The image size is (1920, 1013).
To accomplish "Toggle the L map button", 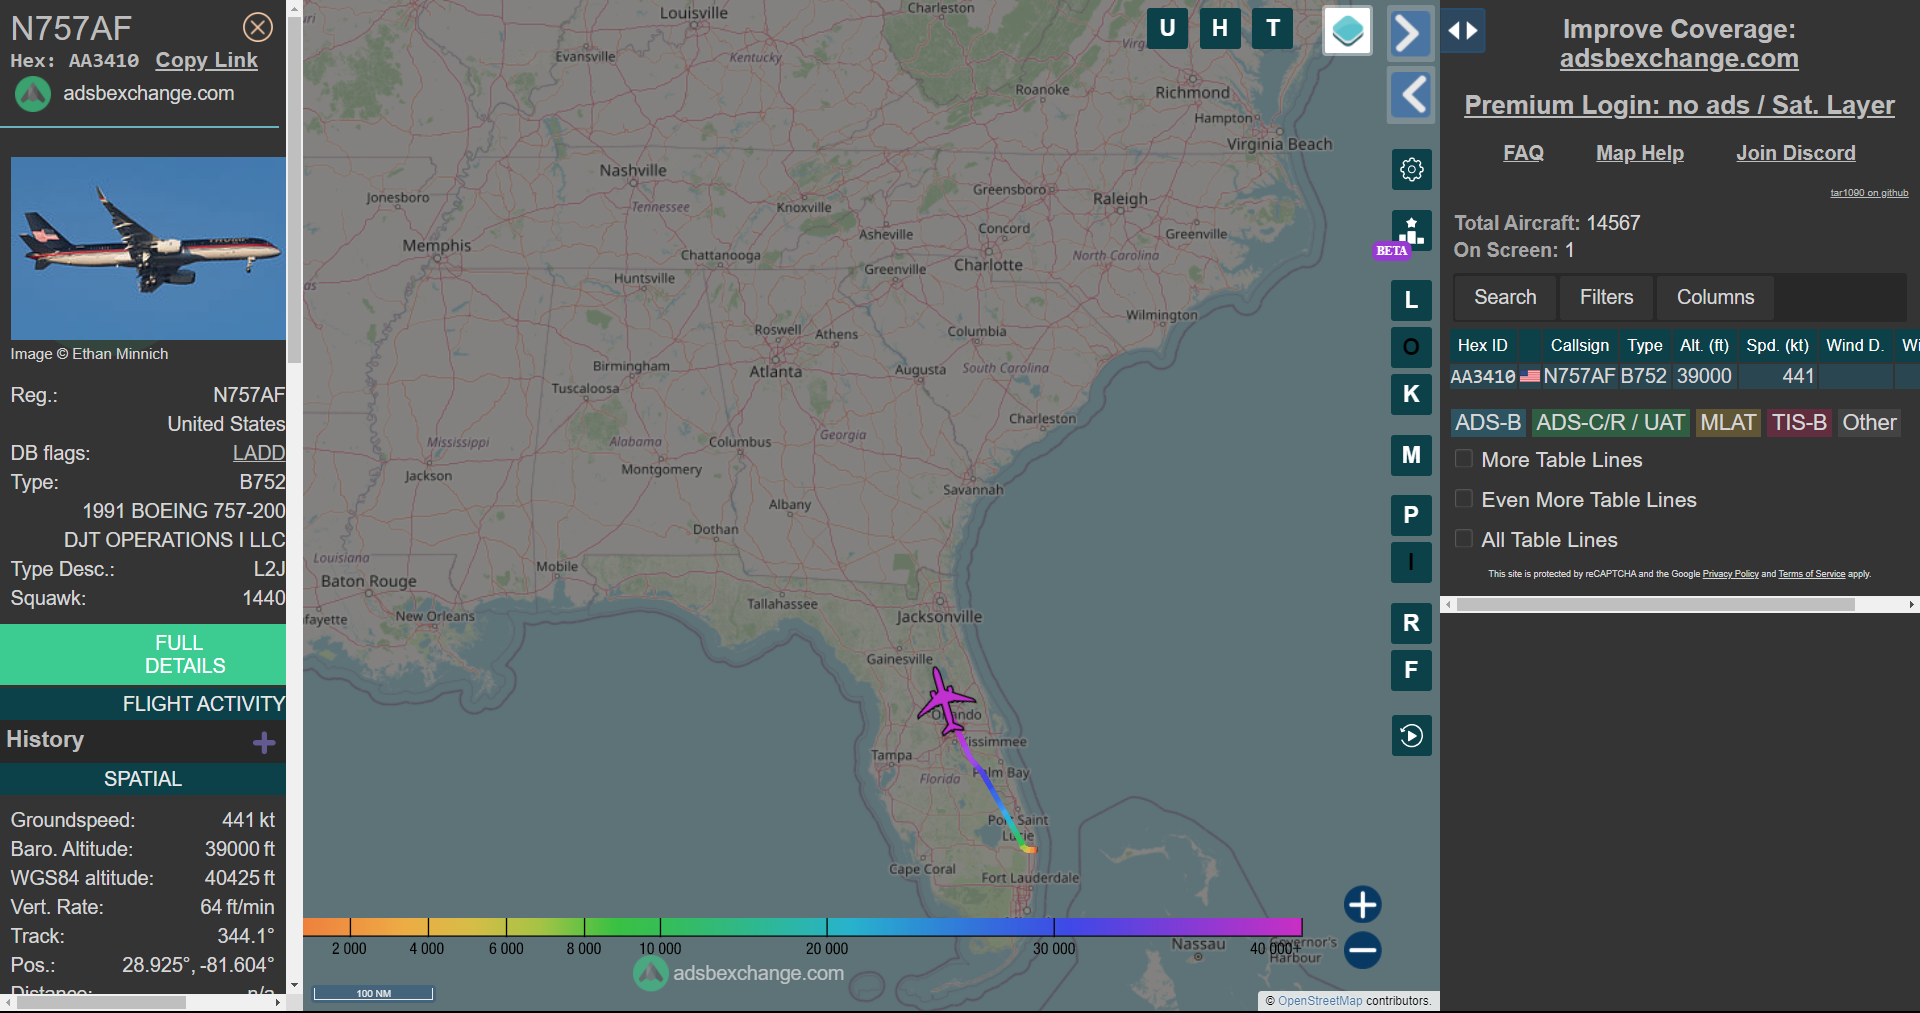I will (x=1411, y=299).
